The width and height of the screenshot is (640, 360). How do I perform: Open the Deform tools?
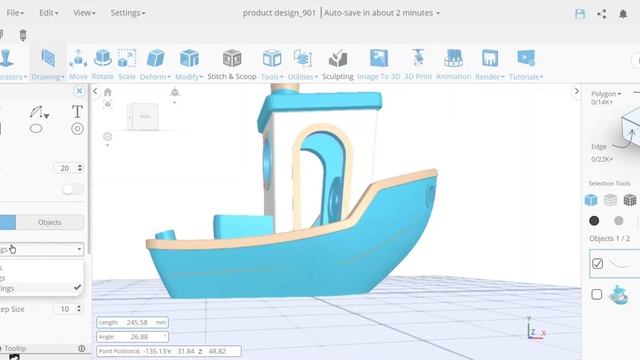point(155,64)
